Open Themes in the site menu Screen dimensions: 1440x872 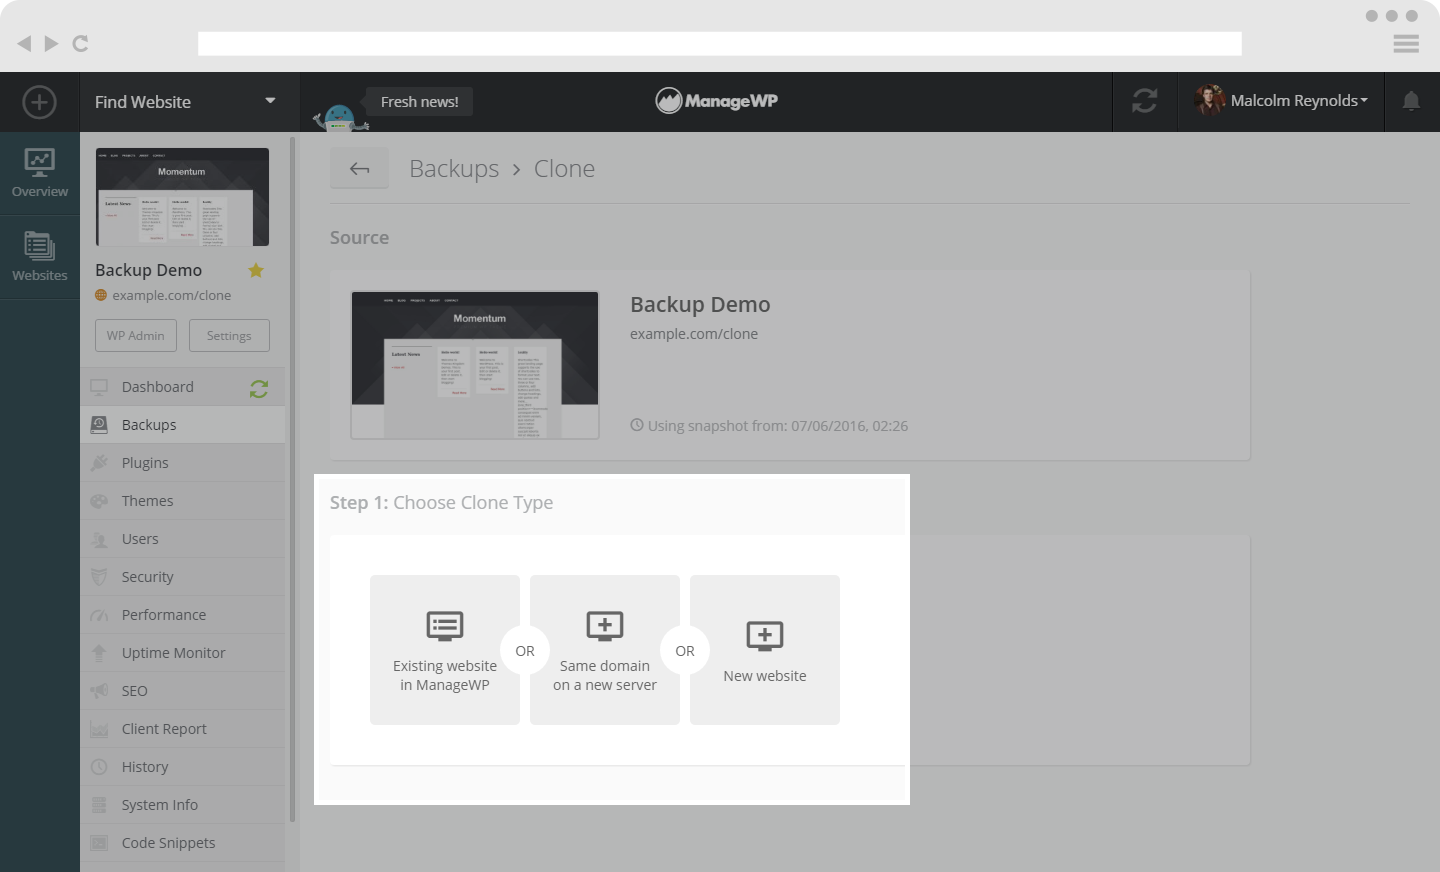182,501
